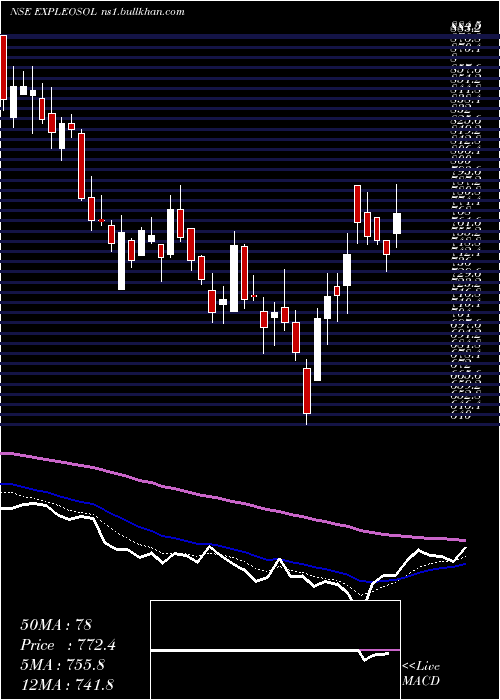Screen dimensions: 500x700
Task: Select the 50MA : 78 readout
Action: pos(56,625)
